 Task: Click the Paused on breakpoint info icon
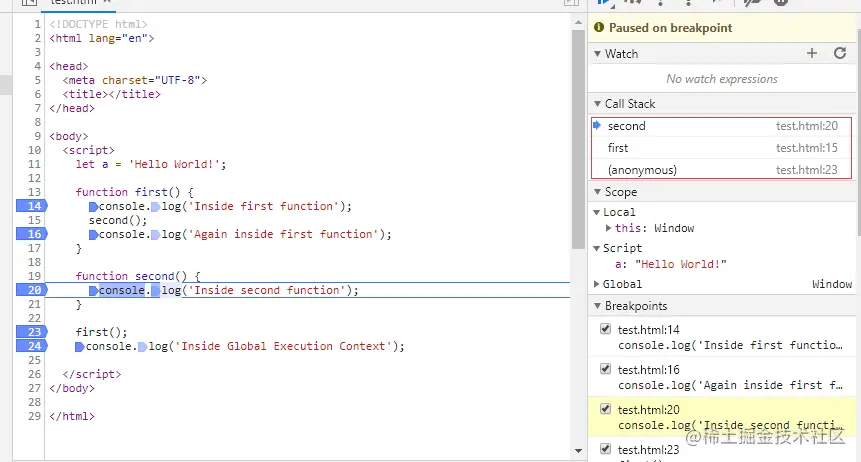coord(599,27)
